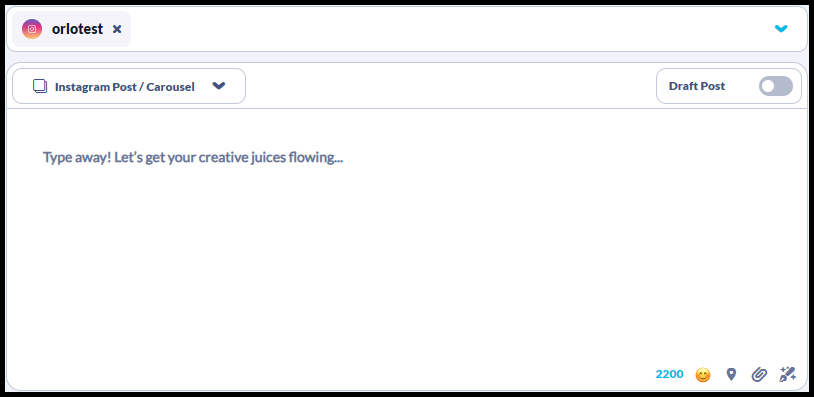Add a location with the pin icon
This screenshot has height=397, width=814.
click(x=731, y=374)
